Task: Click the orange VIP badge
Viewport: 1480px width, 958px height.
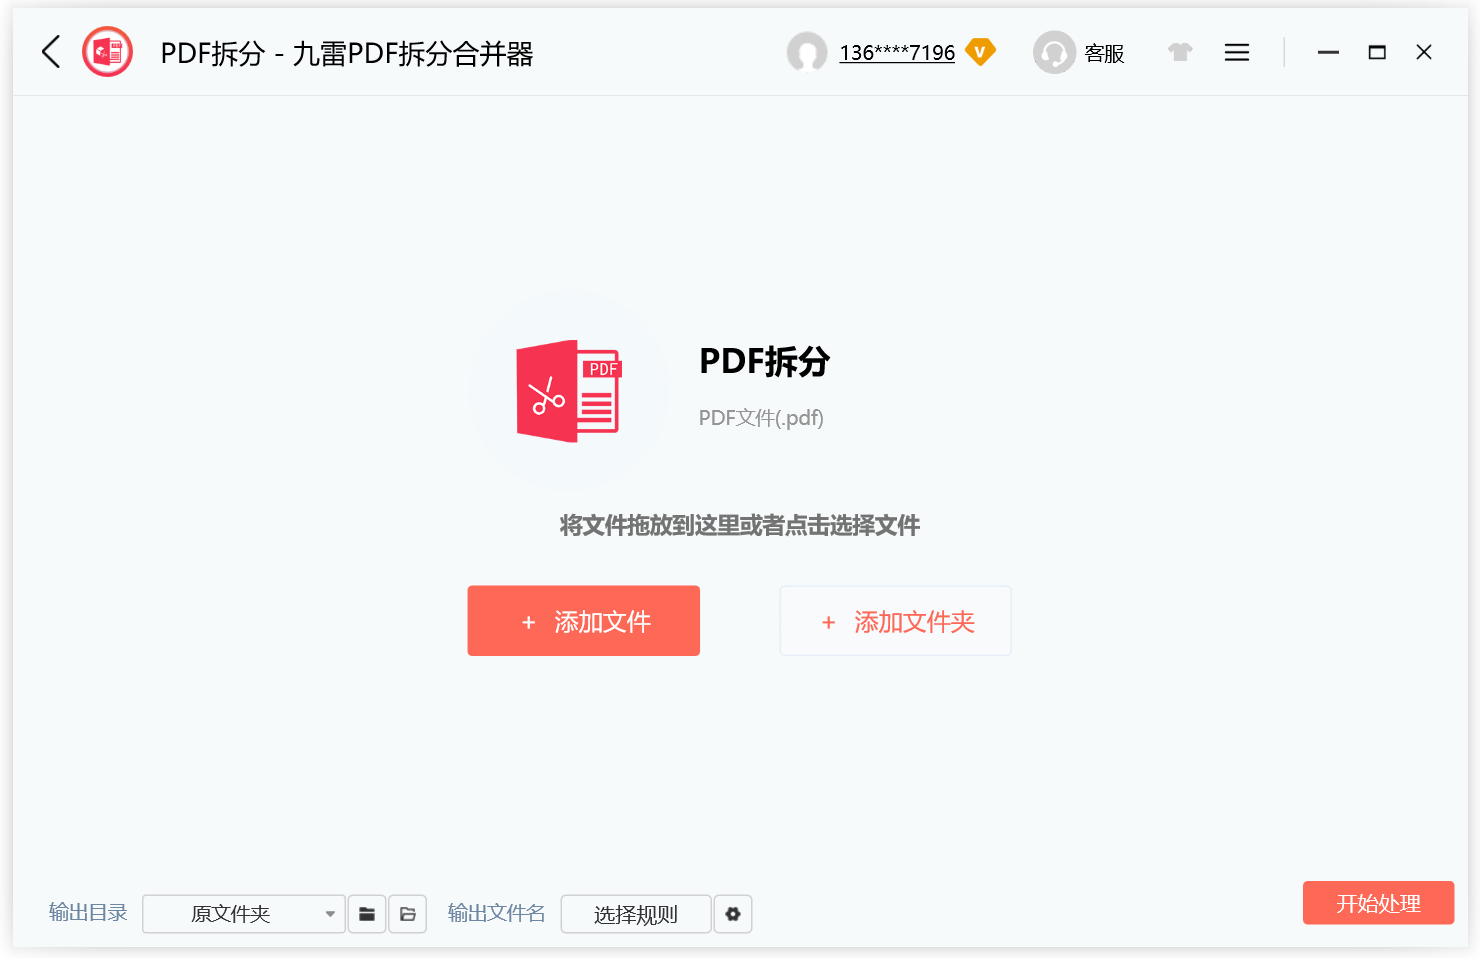Action: click(981, 52)
